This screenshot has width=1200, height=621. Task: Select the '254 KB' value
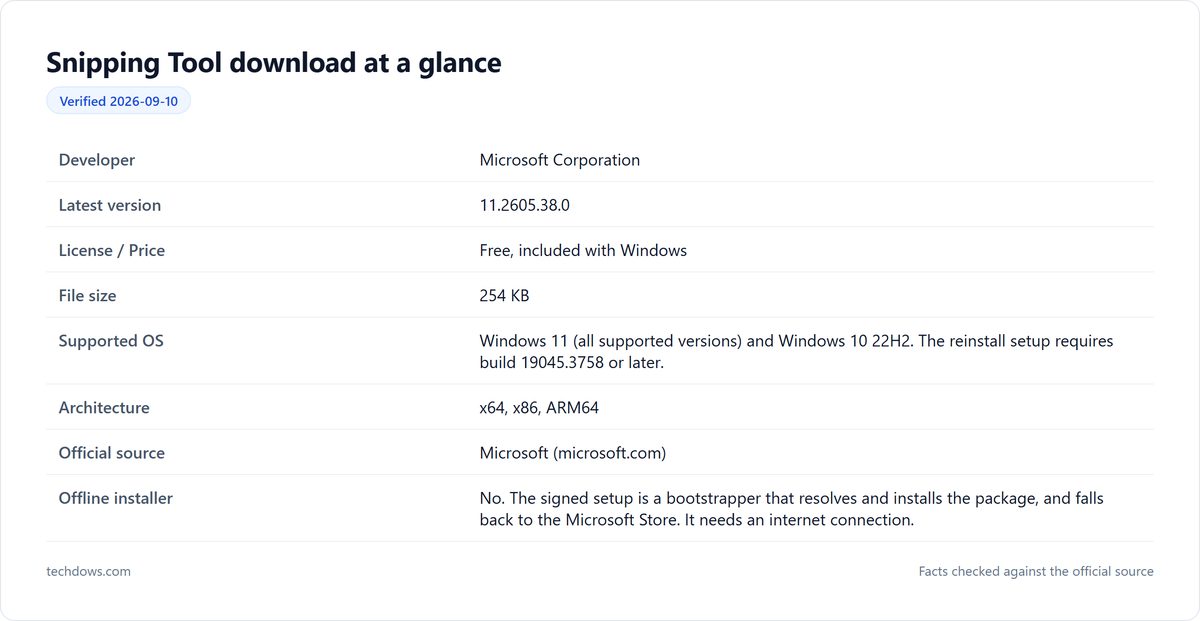(505, 296)
